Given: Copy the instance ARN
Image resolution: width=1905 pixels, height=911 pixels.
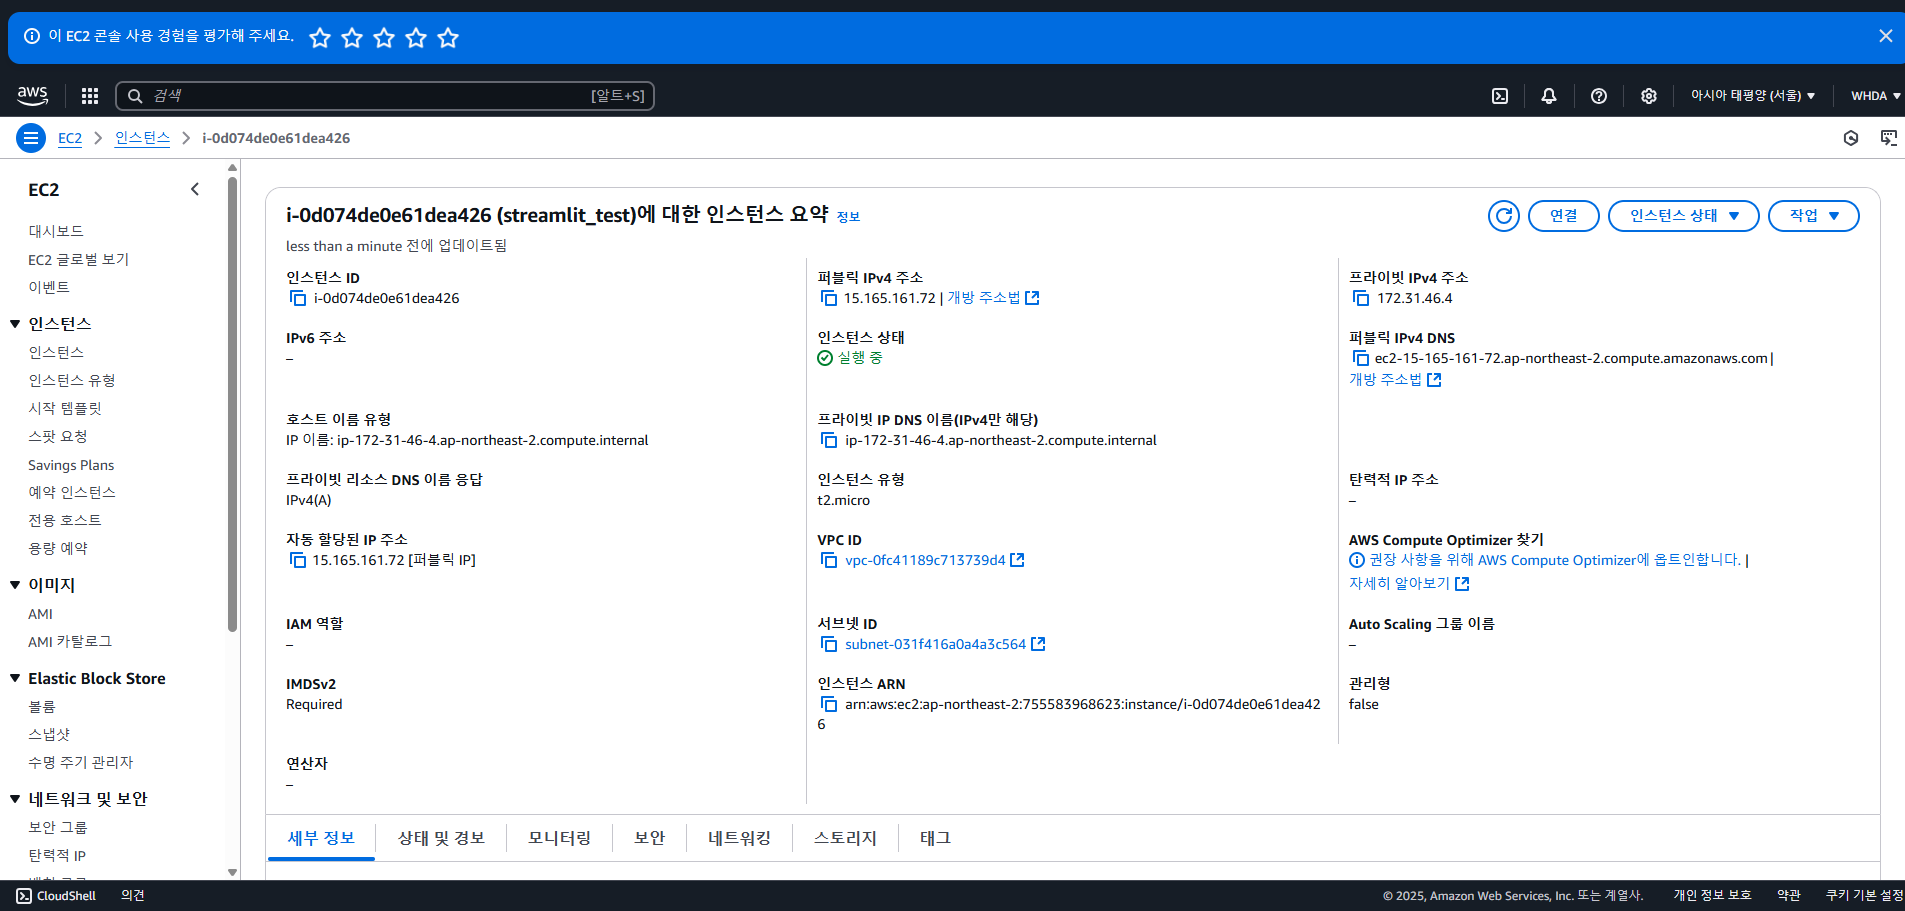Looking at the screenshot, I should [829, 704].
